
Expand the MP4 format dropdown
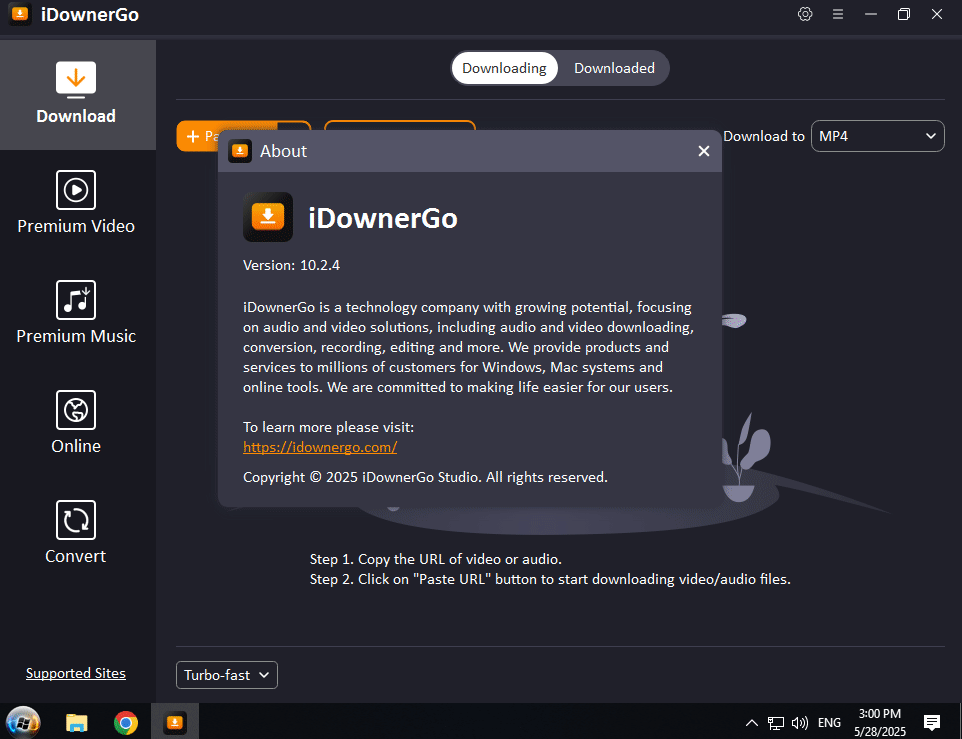[x=877, y=136]
